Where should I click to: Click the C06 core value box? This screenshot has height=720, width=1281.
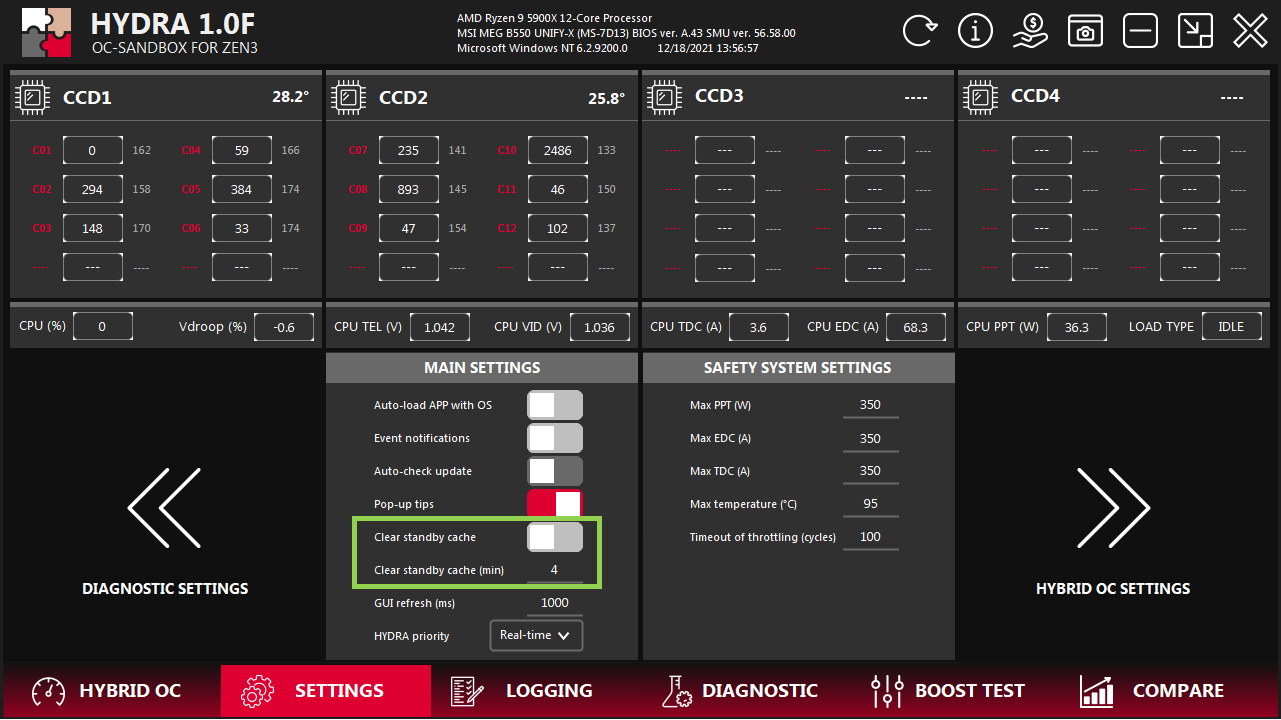[241, 229]
